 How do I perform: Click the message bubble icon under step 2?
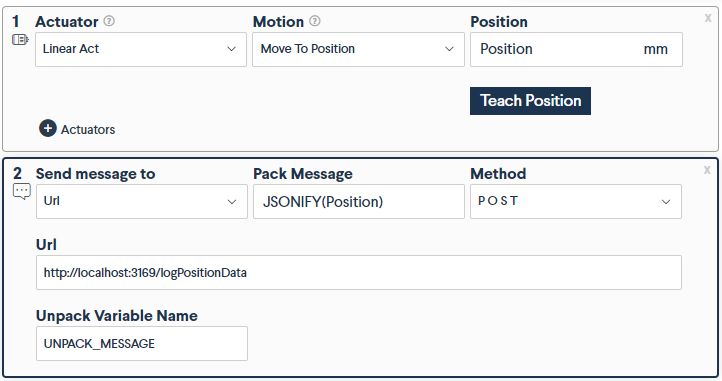click(22, 192)
